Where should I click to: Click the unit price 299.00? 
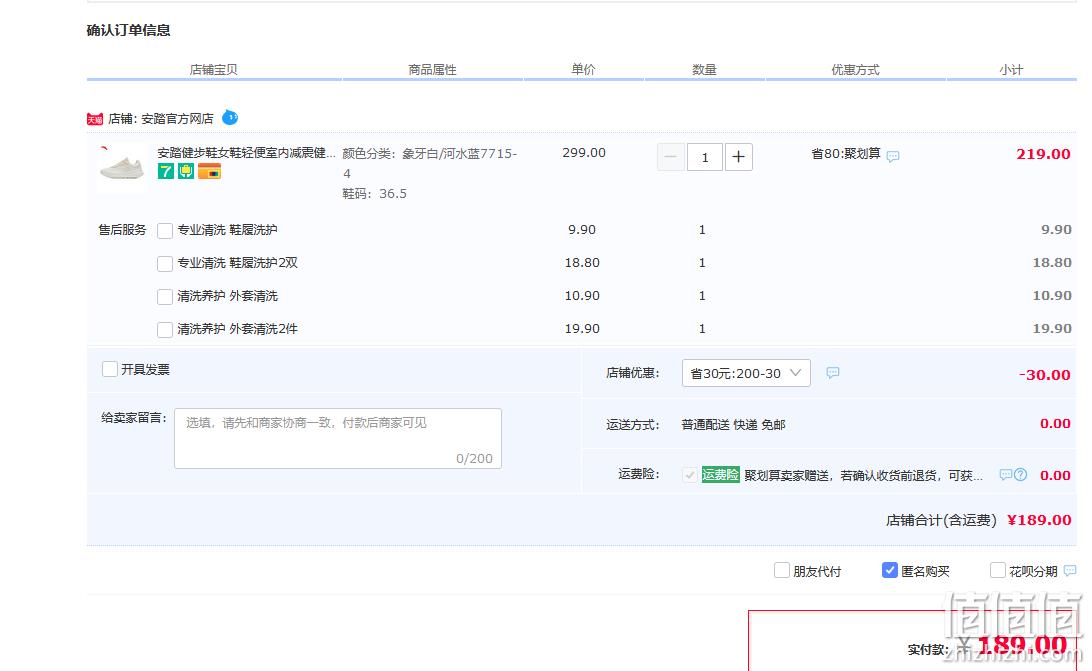tap(584, 153)
